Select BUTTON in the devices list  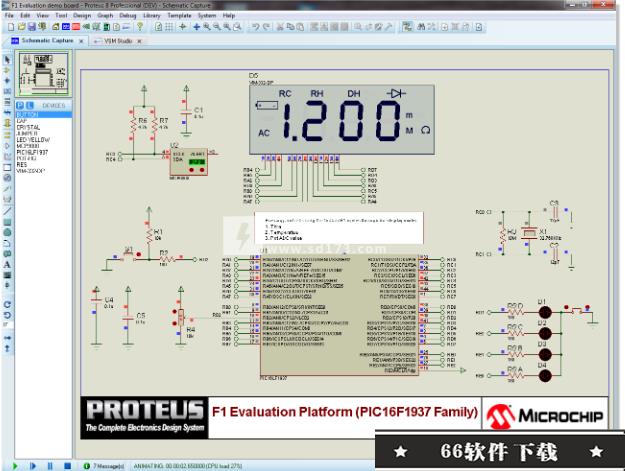[44, 115]
